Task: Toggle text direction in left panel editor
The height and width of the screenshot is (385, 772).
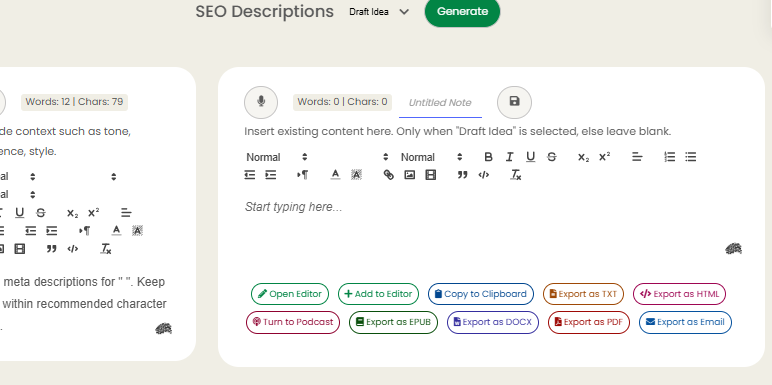Action: click(84, 230)
